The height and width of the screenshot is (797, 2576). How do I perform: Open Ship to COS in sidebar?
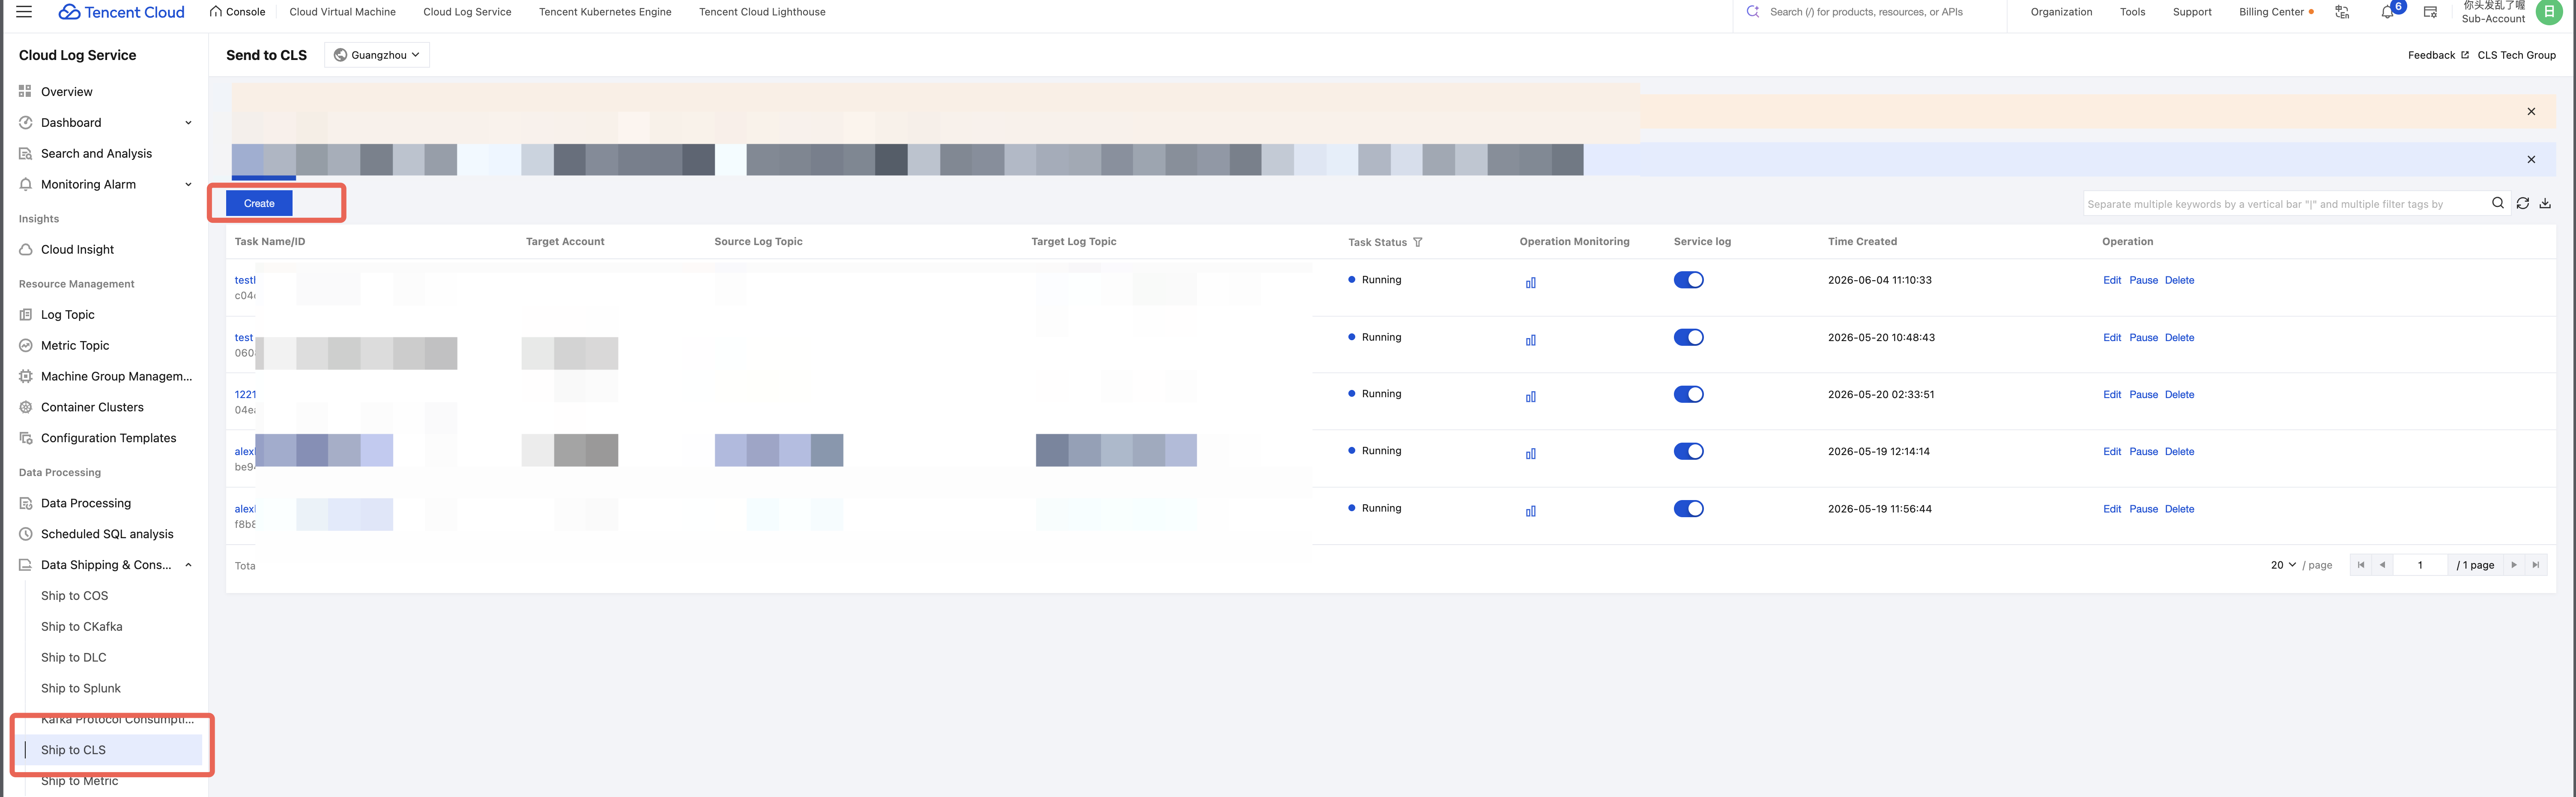[74, 596]
